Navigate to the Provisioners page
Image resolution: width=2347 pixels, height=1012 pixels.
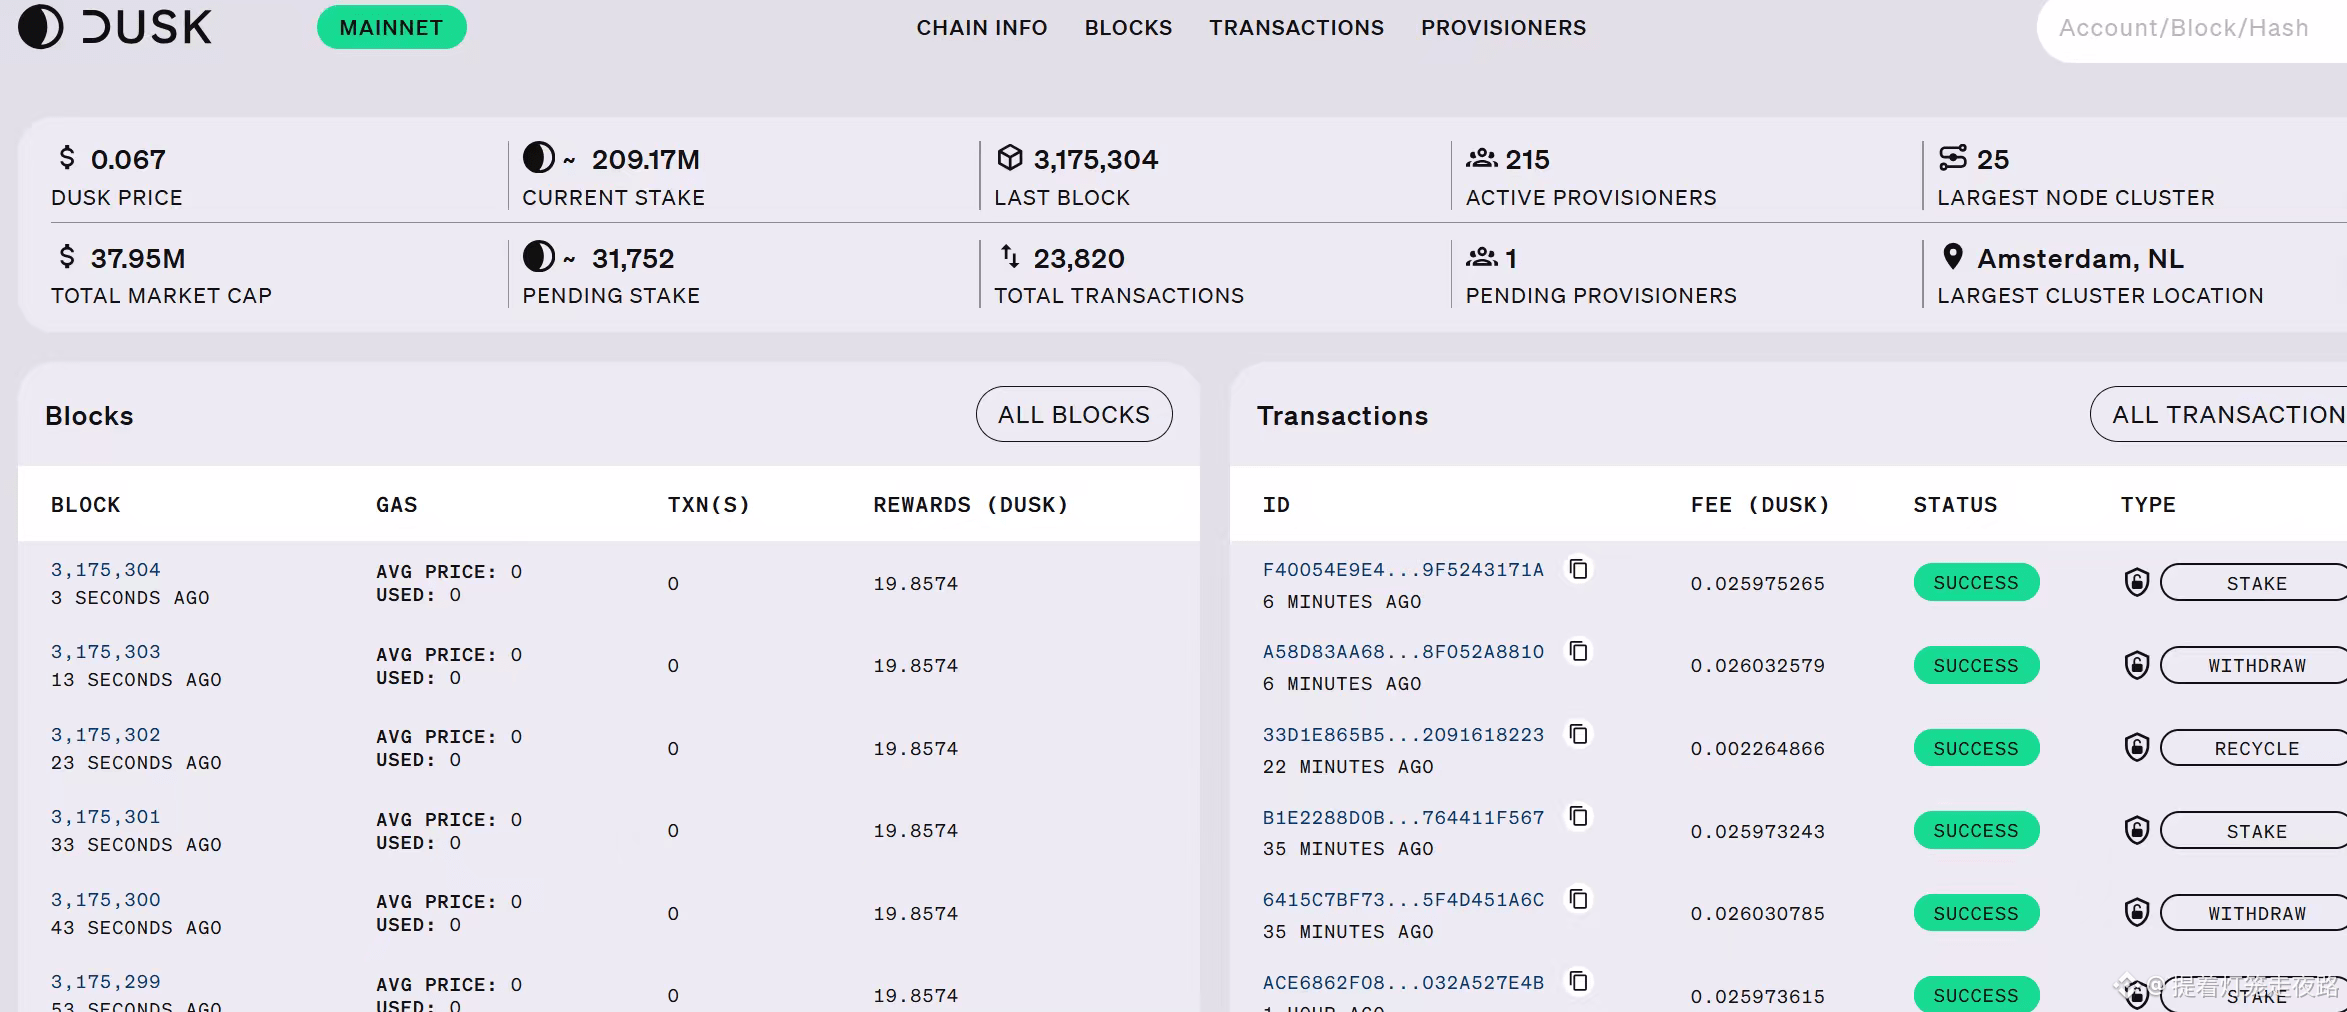point(1503,28)
